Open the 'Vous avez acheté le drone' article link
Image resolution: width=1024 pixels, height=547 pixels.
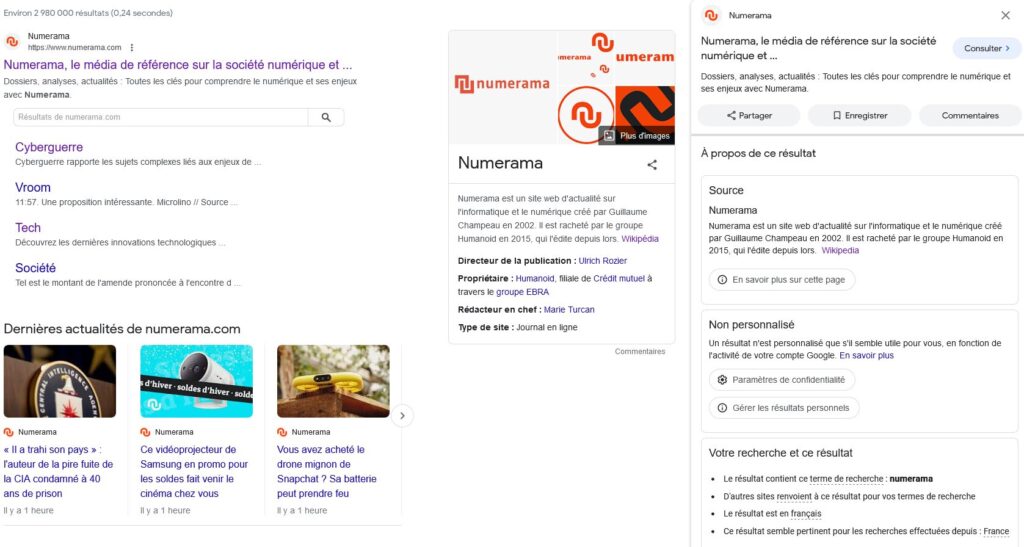click(x=327, y=471)
